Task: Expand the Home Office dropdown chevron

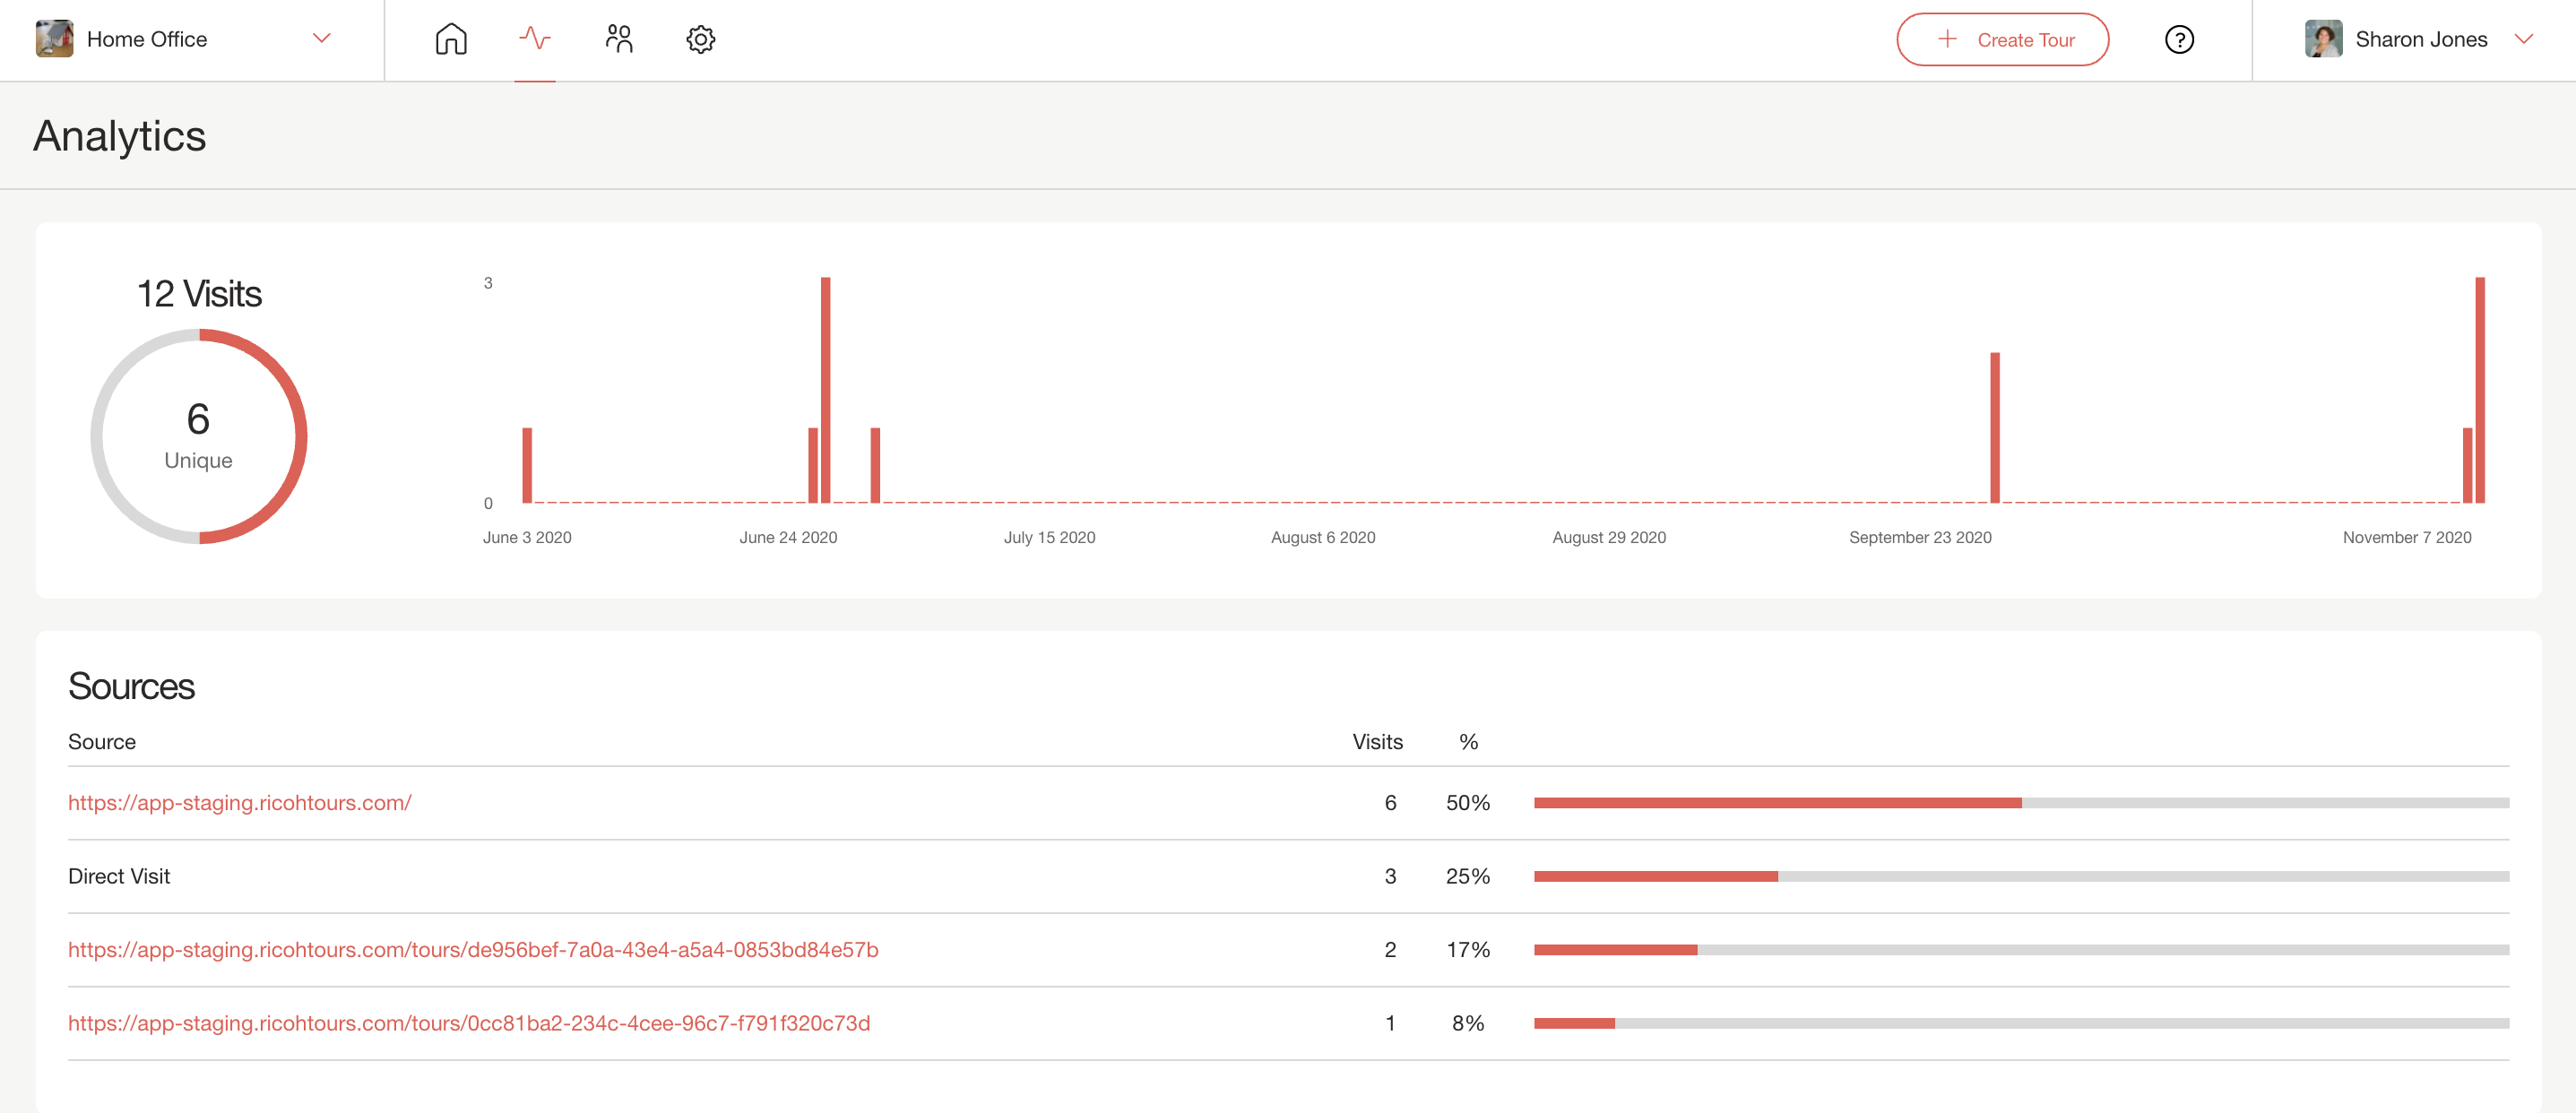Action: tap(321, 39)
